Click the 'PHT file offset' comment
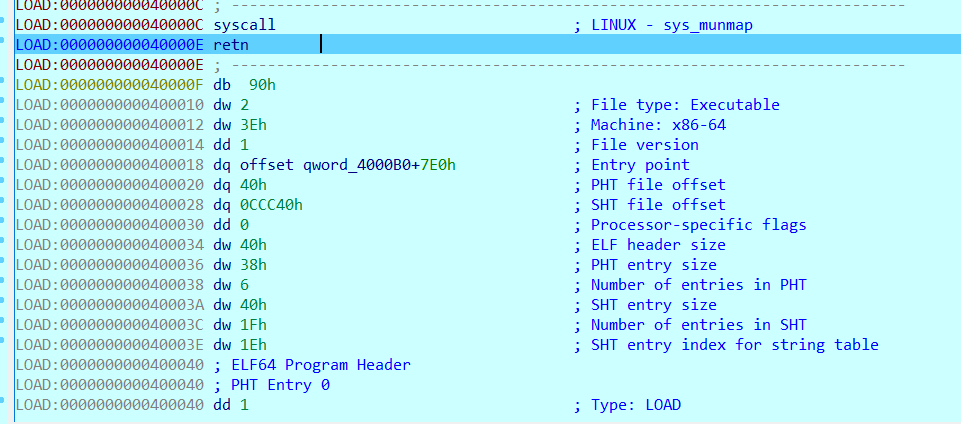The image size is (961, 424). tap(658, 185)
